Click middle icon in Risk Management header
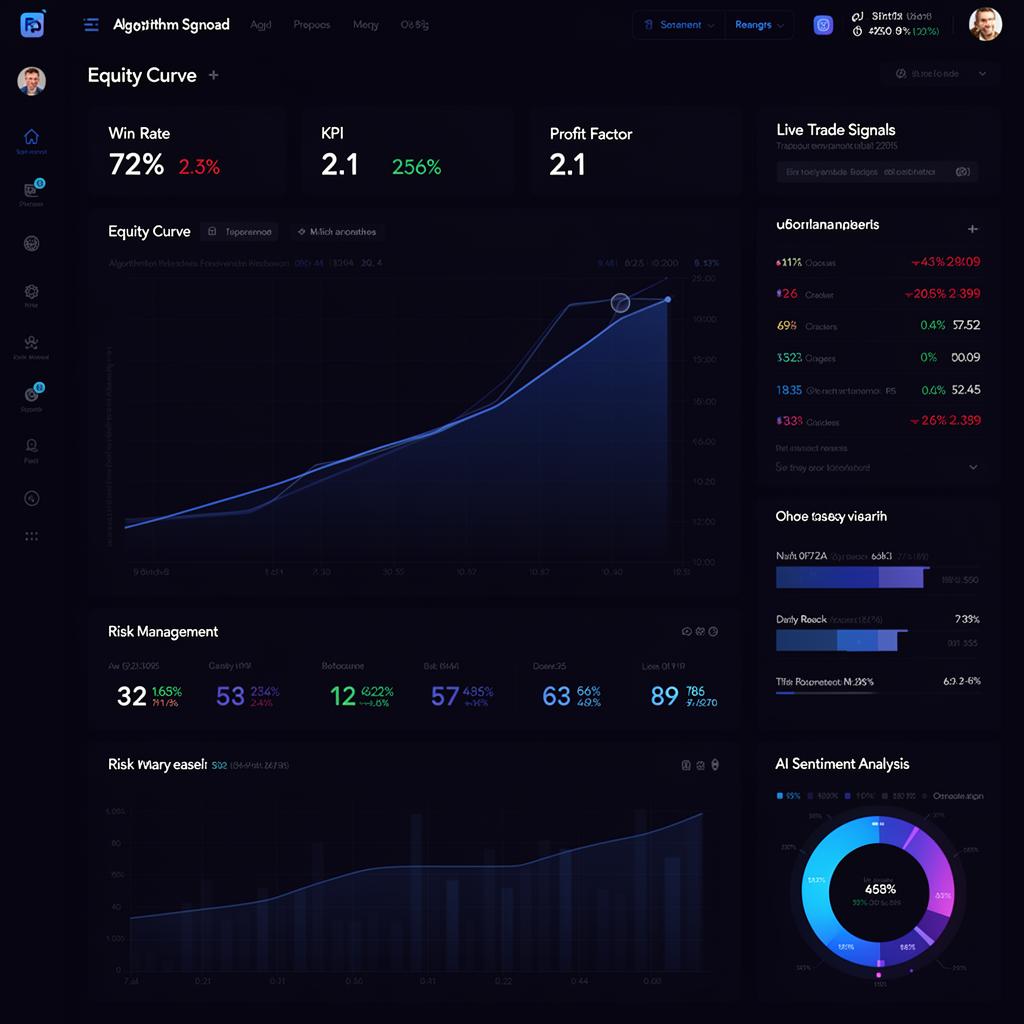Image resolution: width=1024 pixels, height=1024 pixels. pos(700,632)
